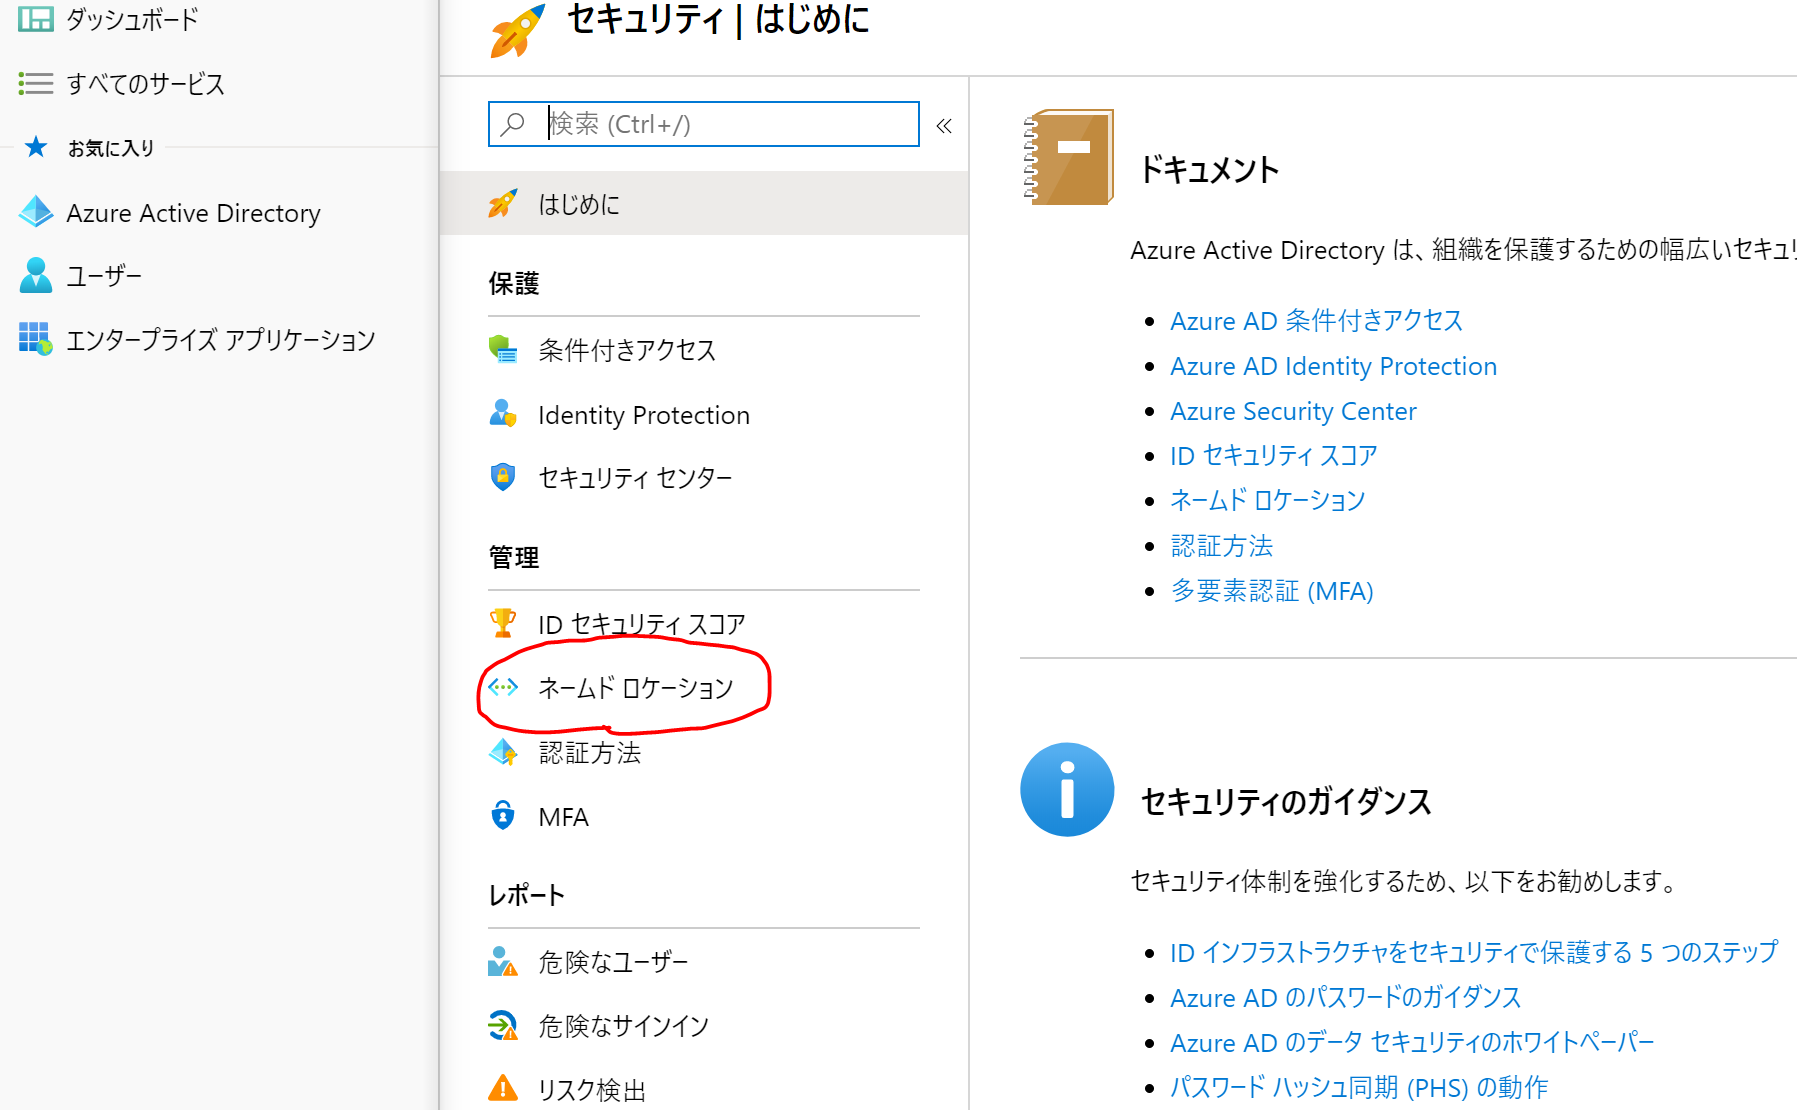Click the レポート section heading

coord(526,895)
